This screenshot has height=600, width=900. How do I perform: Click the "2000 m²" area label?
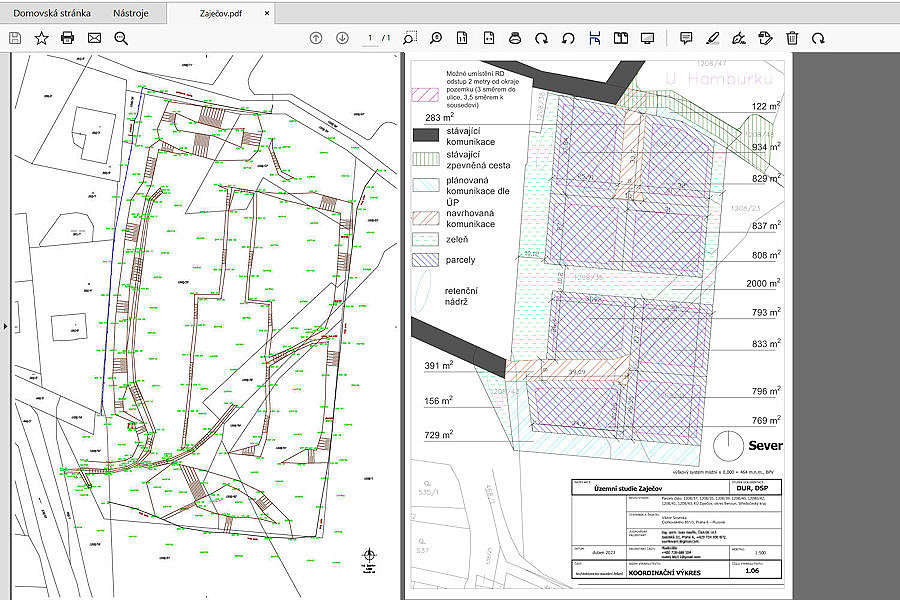(x=763, y=283)
